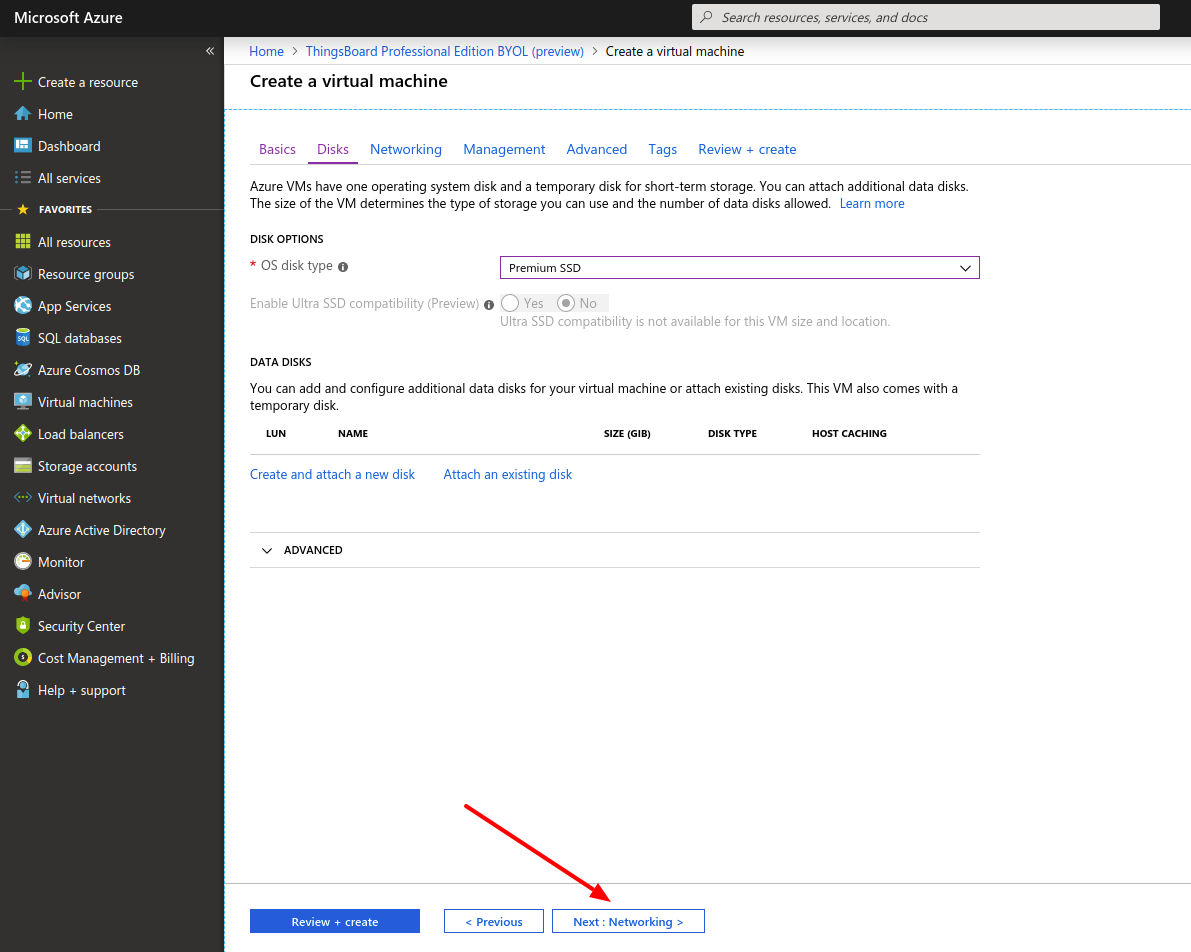This screenshot has height=952, width=1191.
Task: Click the Search resources, services, and docs field
Action: [926, 17]
